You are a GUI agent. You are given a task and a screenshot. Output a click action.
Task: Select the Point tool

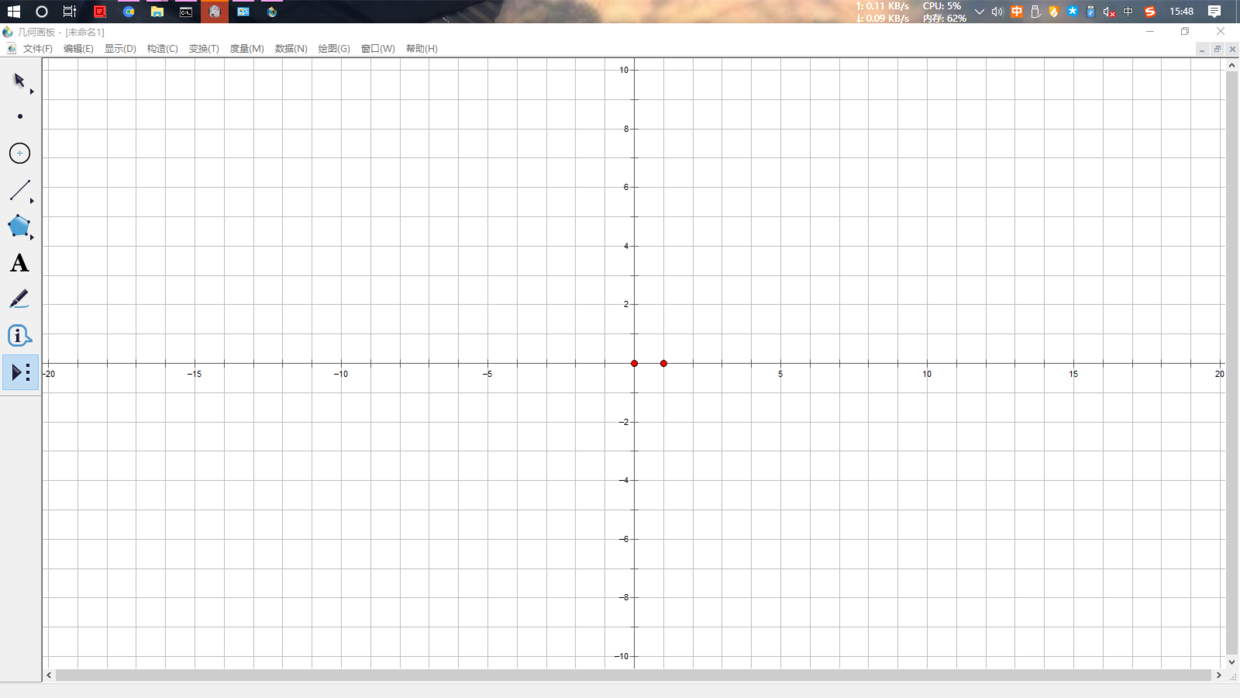(19, 117)
